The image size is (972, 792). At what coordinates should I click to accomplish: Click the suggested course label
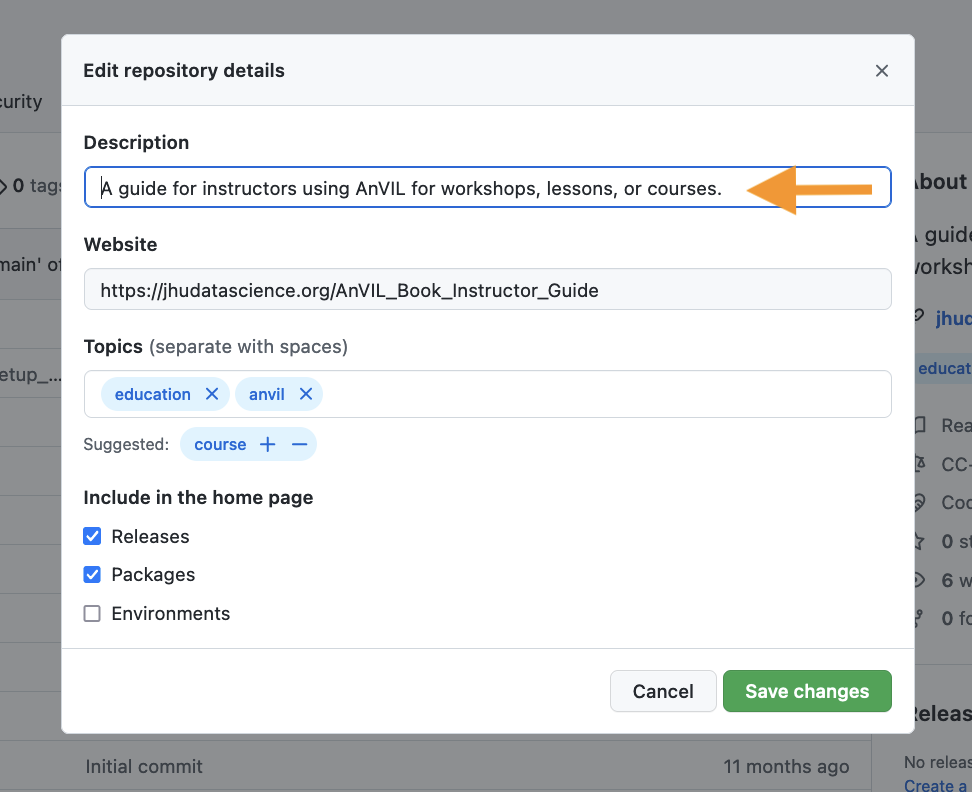[x=220, y=444]
